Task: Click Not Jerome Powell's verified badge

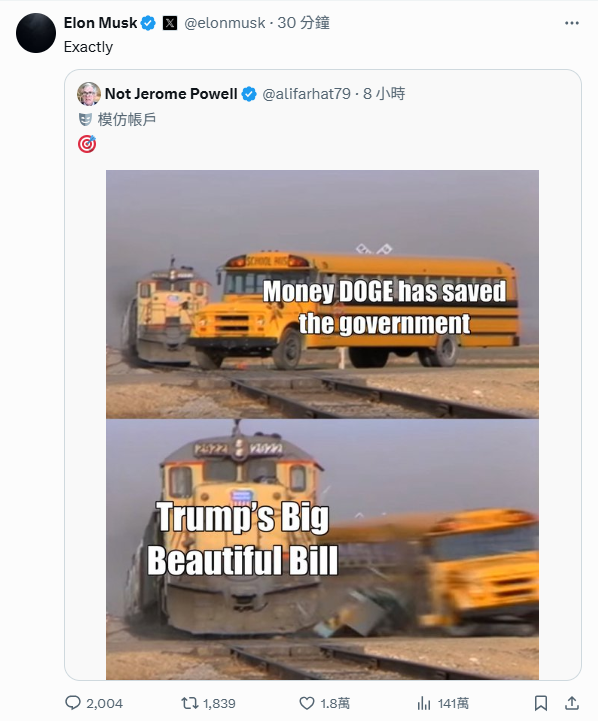Action: 249,94
